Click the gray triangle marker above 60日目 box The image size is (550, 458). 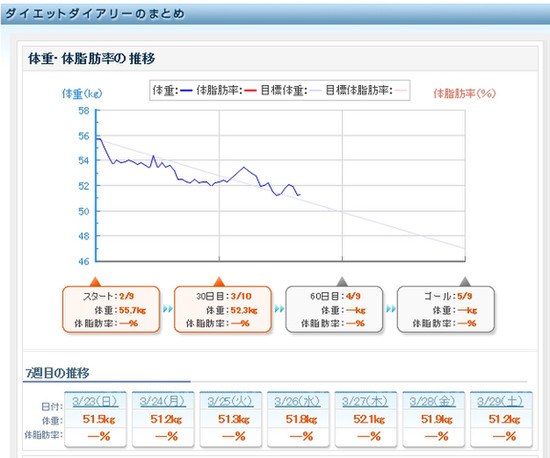[x=342, y=281]
